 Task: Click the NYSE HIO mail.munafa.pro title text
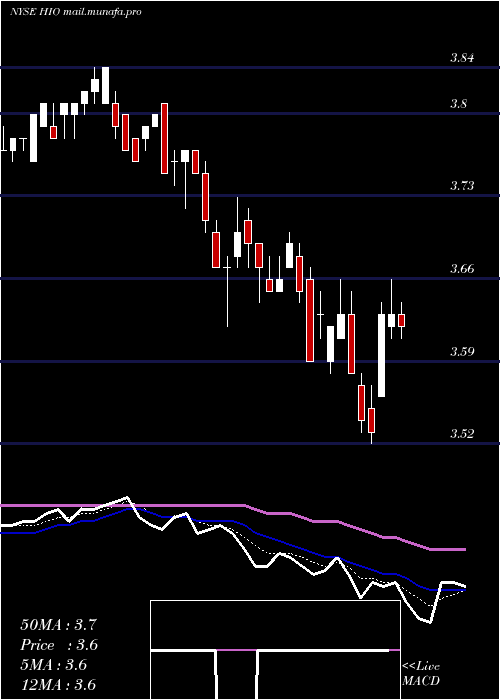coord(76,12)
